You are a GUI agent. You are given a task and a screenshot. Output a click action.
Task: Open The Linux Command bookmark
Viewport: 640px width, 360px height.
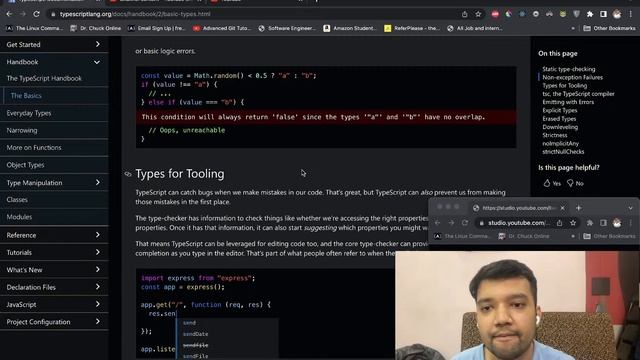coord(35,28)
